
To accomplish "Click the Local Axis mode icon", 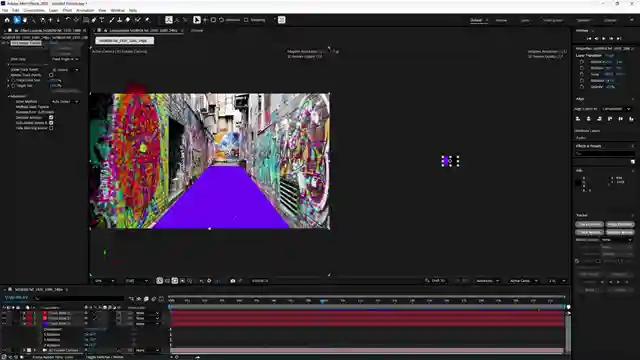I will click(169, 20).
